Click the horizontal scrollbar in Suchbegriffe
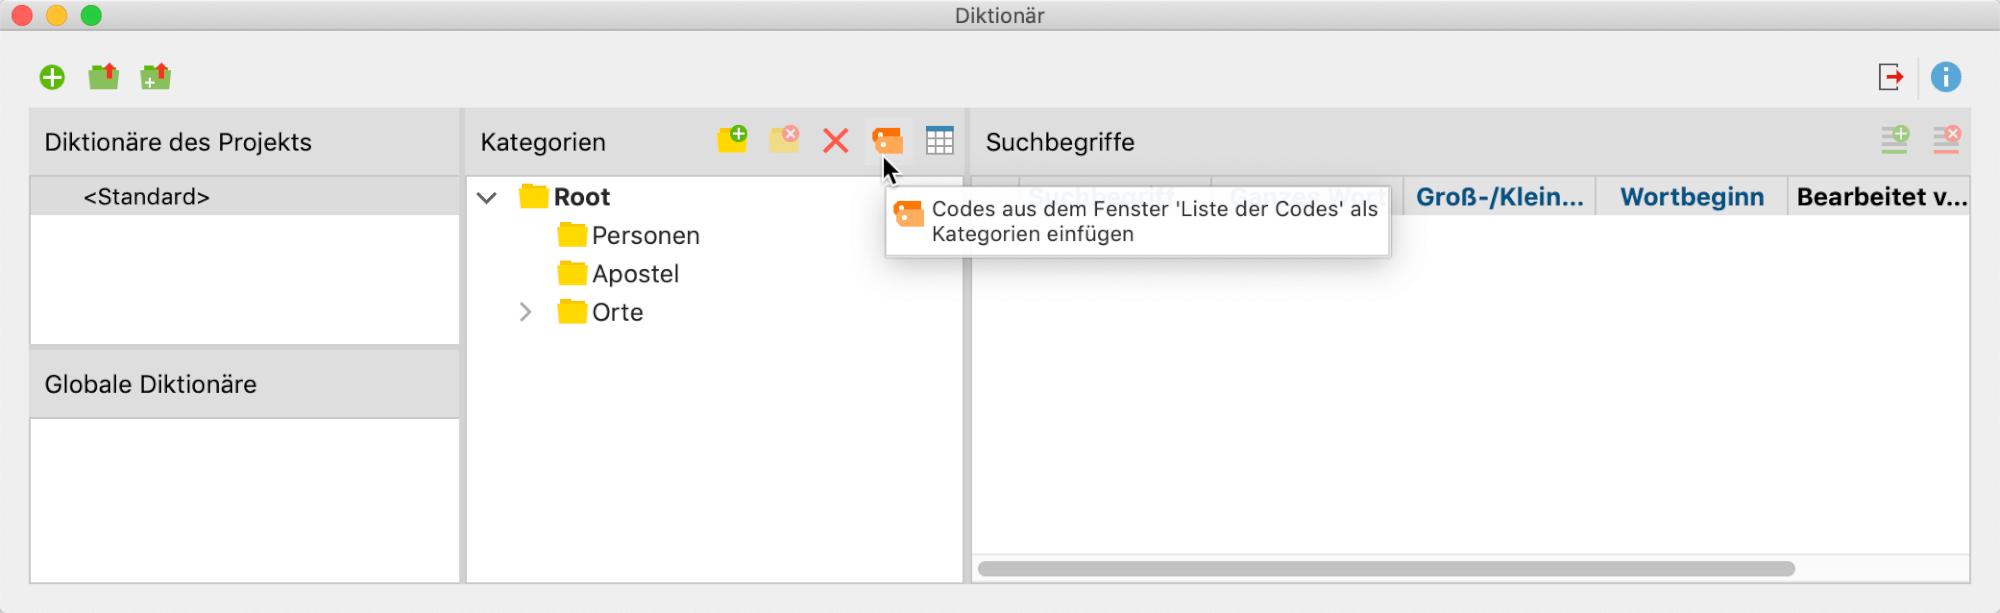 (1386, 569)
